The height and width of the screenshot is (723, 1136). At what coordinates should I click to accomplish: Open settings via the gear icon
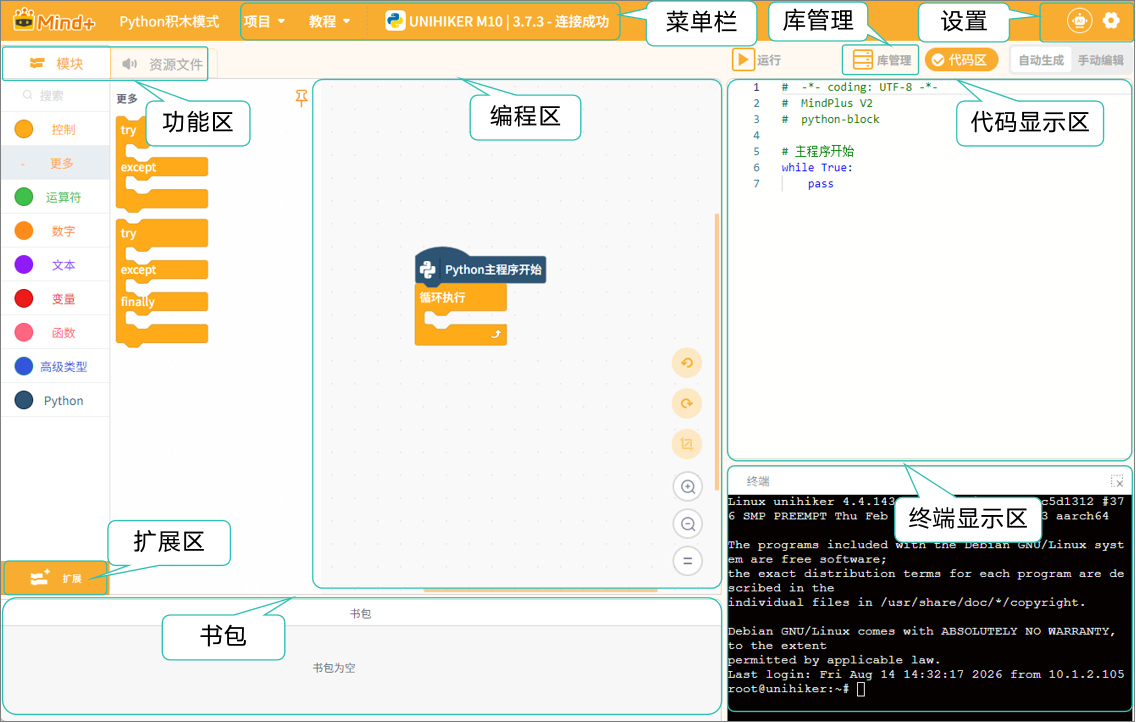(x=1111, y=20)
